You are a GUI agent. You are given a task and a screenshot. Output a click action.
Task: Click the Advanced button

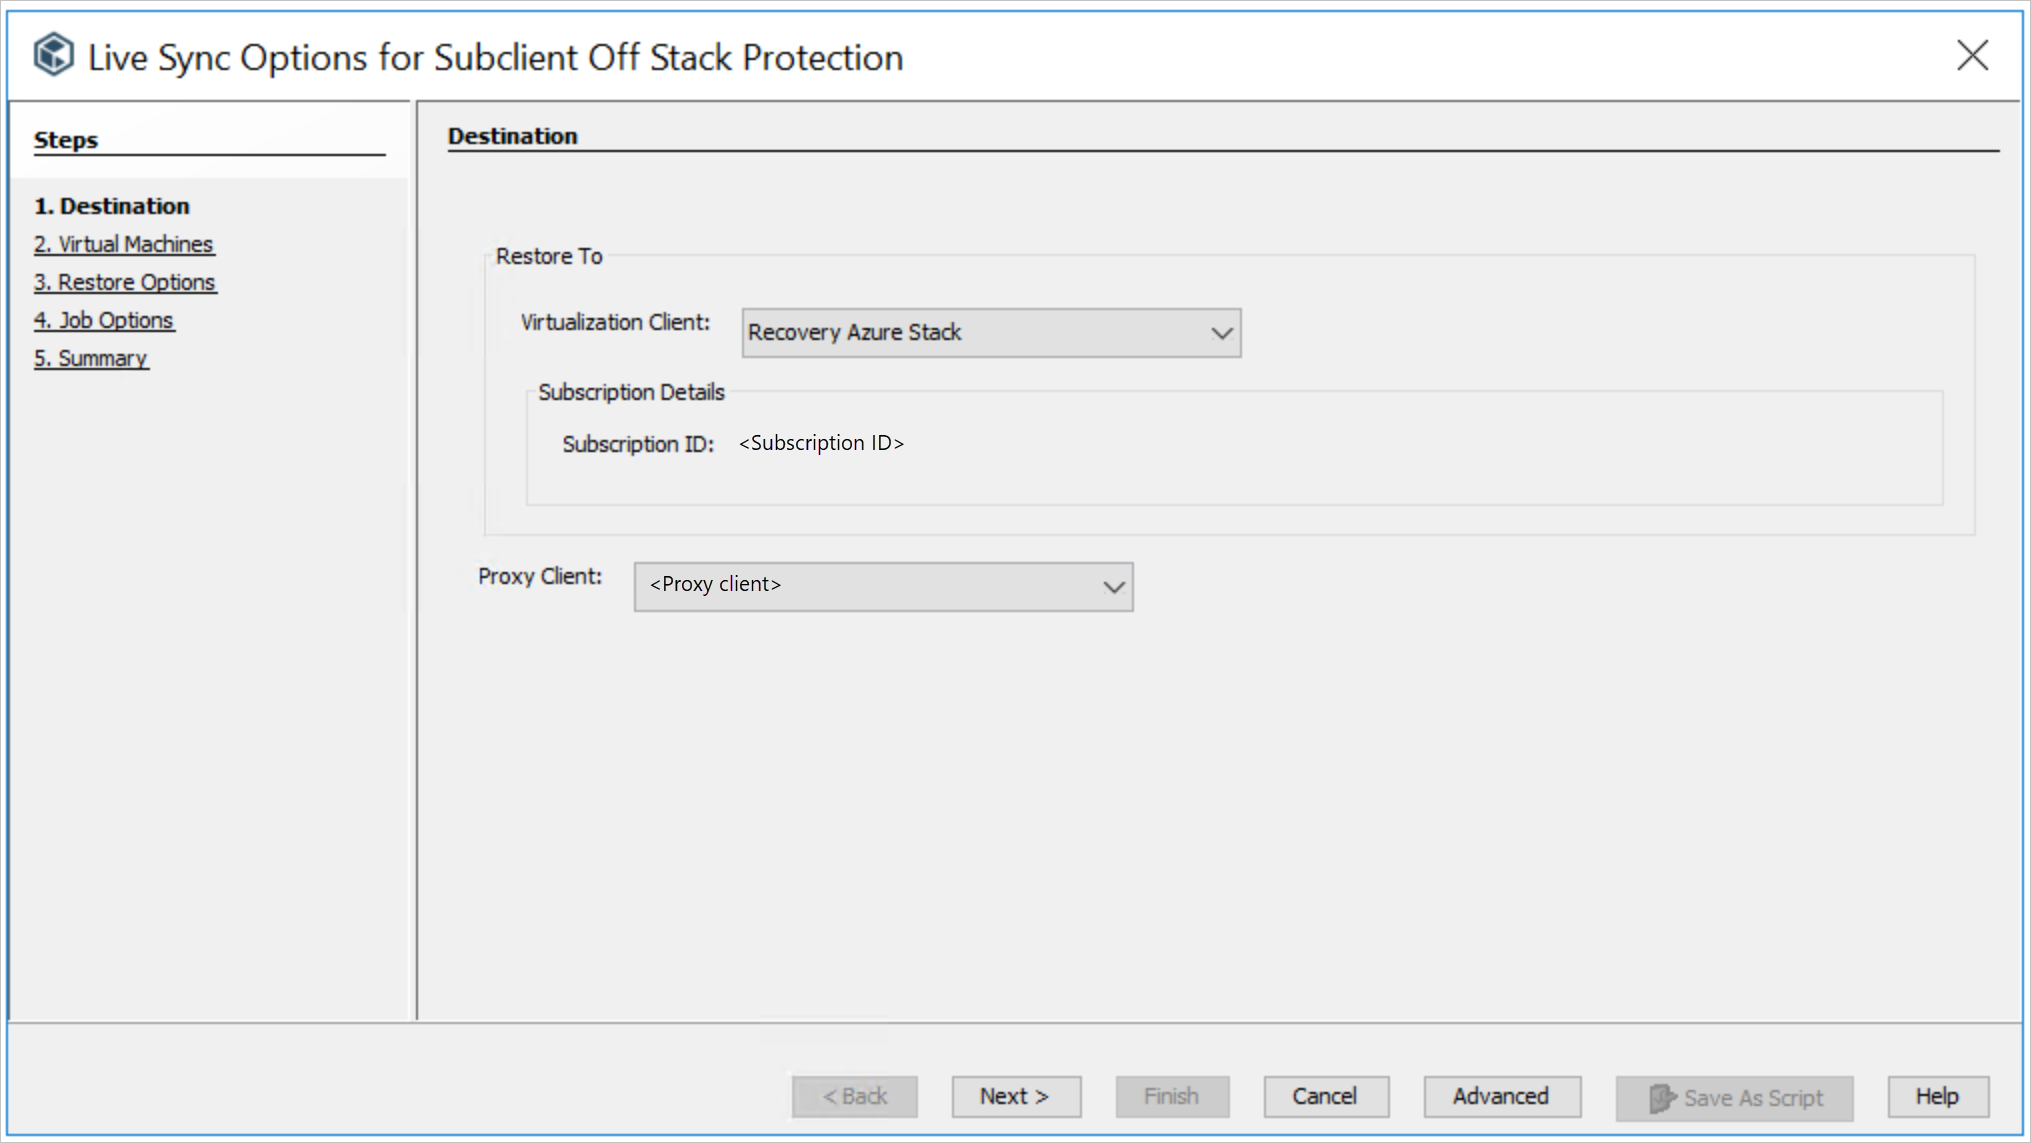(1498, 1096)
